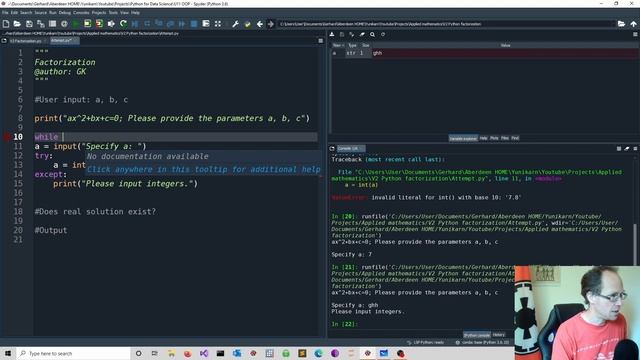Switch to History bottom tab
Viewport: 640px width, 360px height.
tap(499, 335)
